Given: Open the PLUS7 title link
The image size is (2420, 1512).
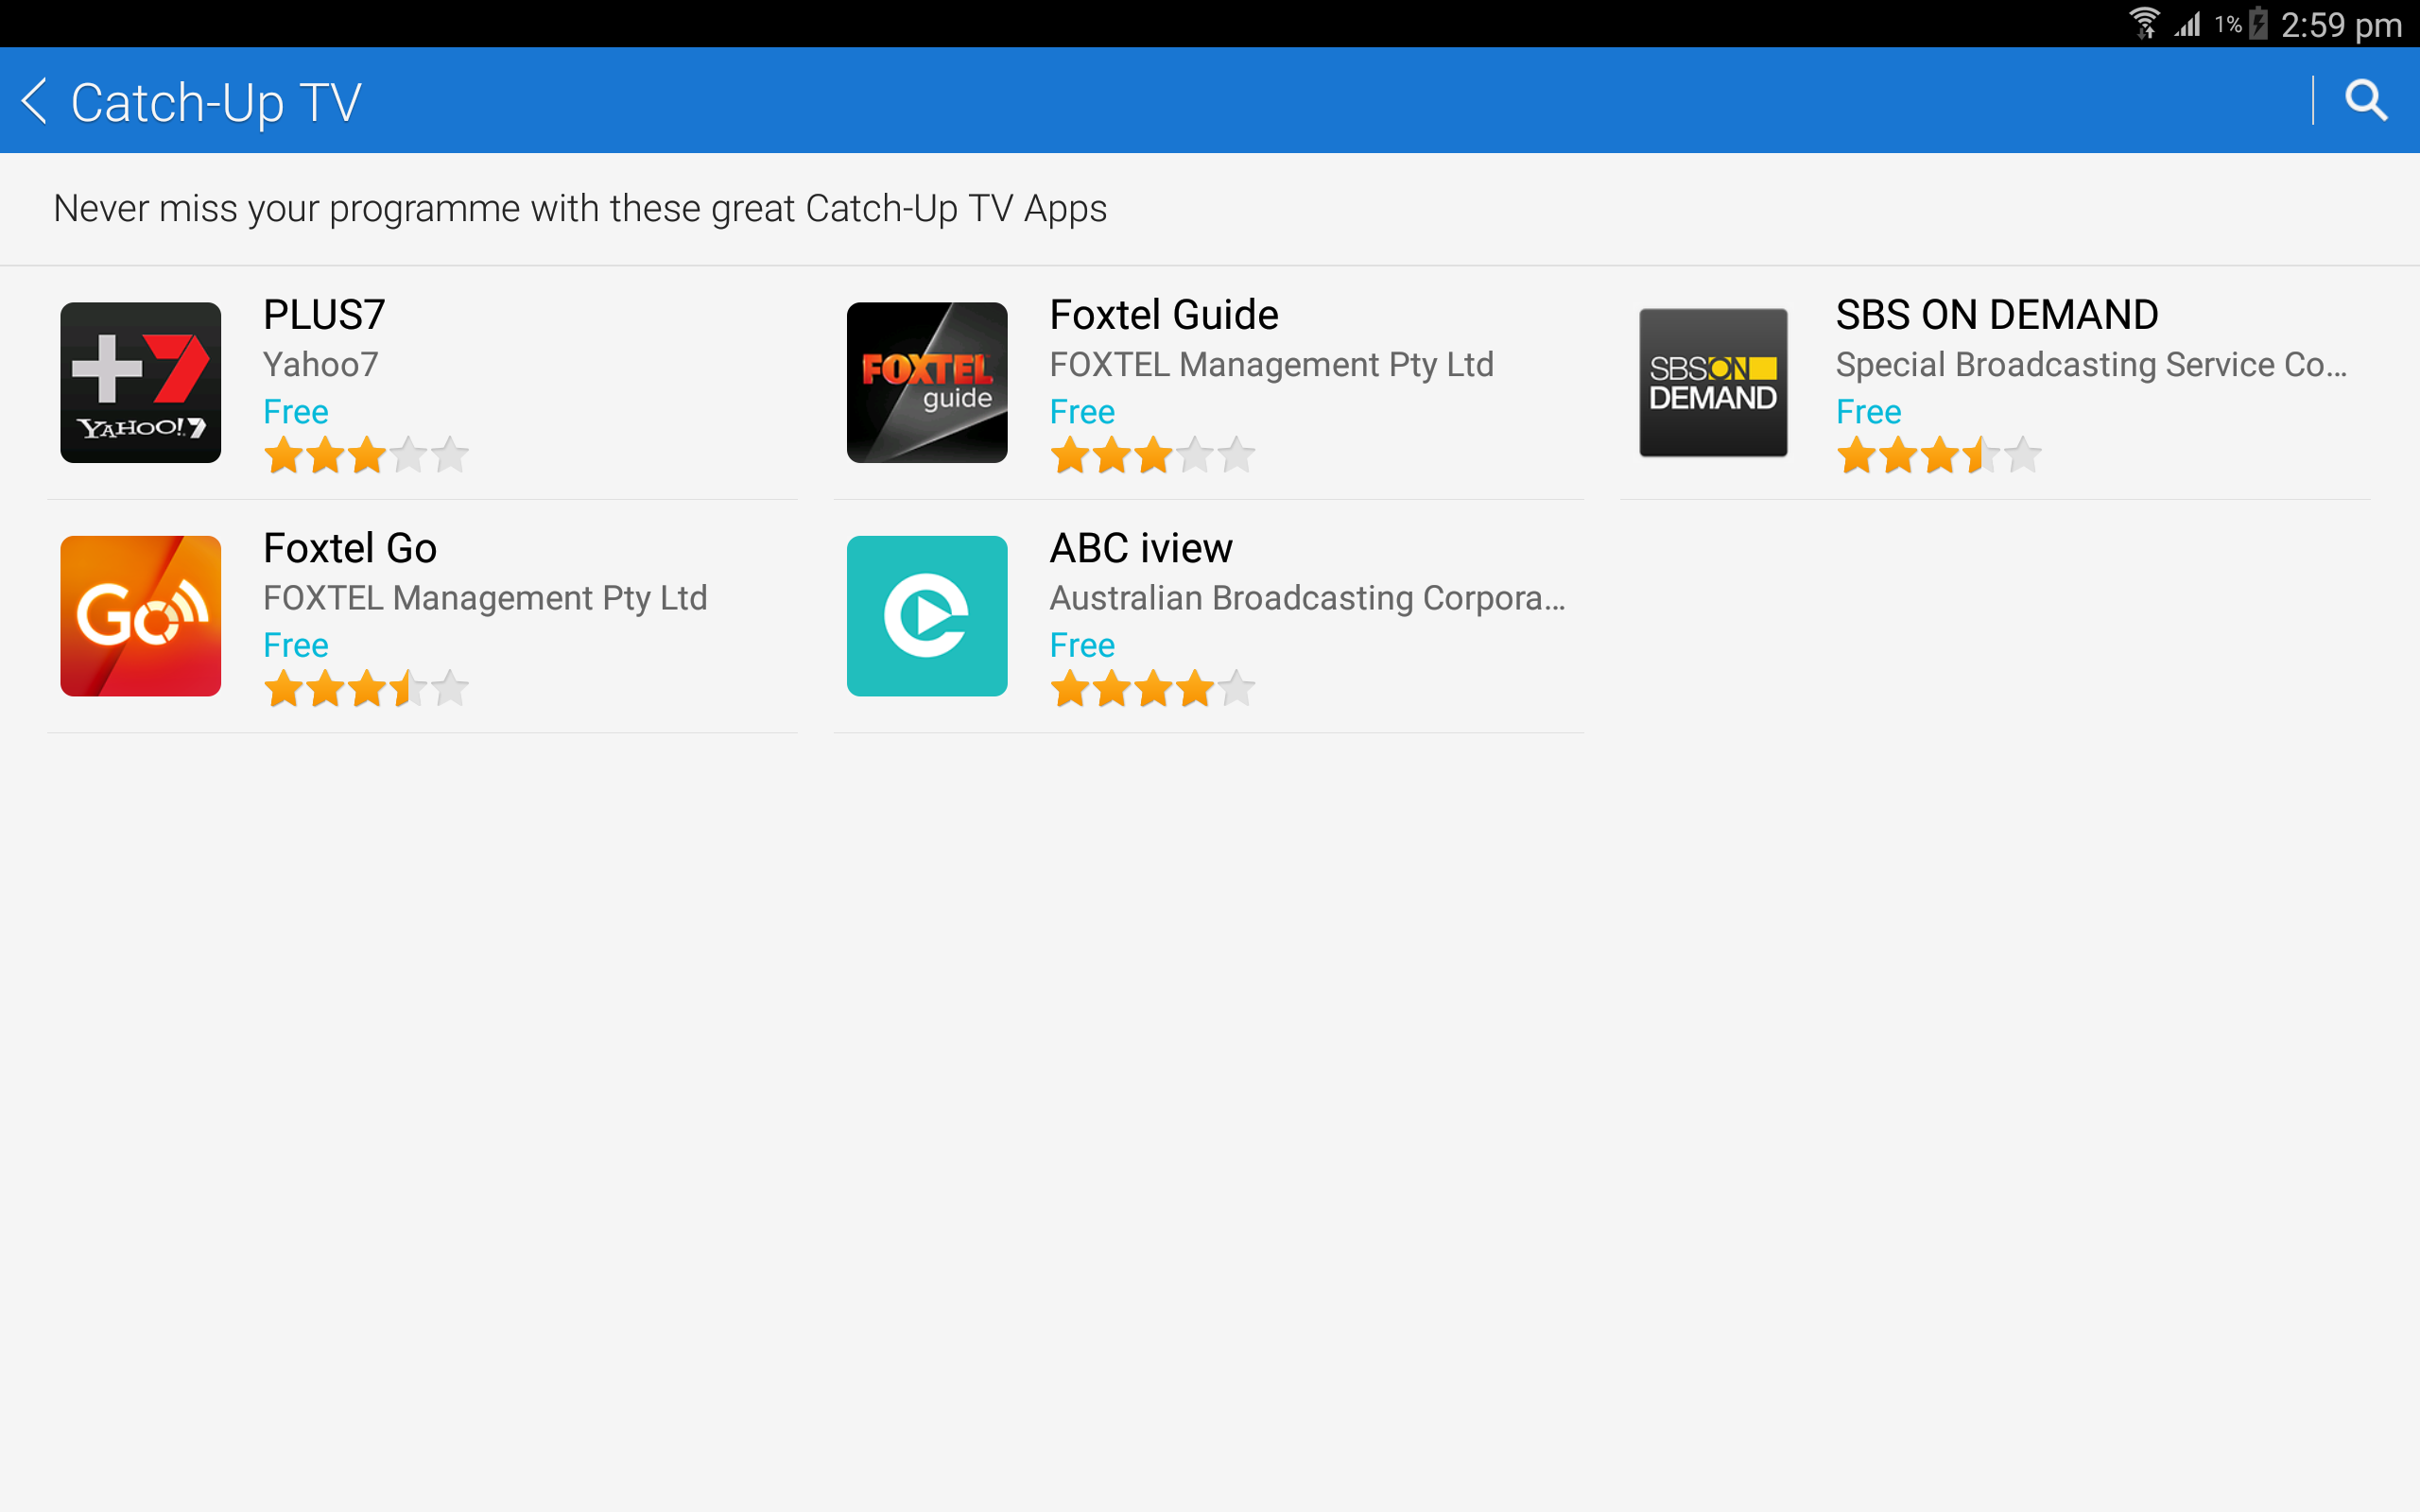Looking at the screenshot, I should coord(324,315).
